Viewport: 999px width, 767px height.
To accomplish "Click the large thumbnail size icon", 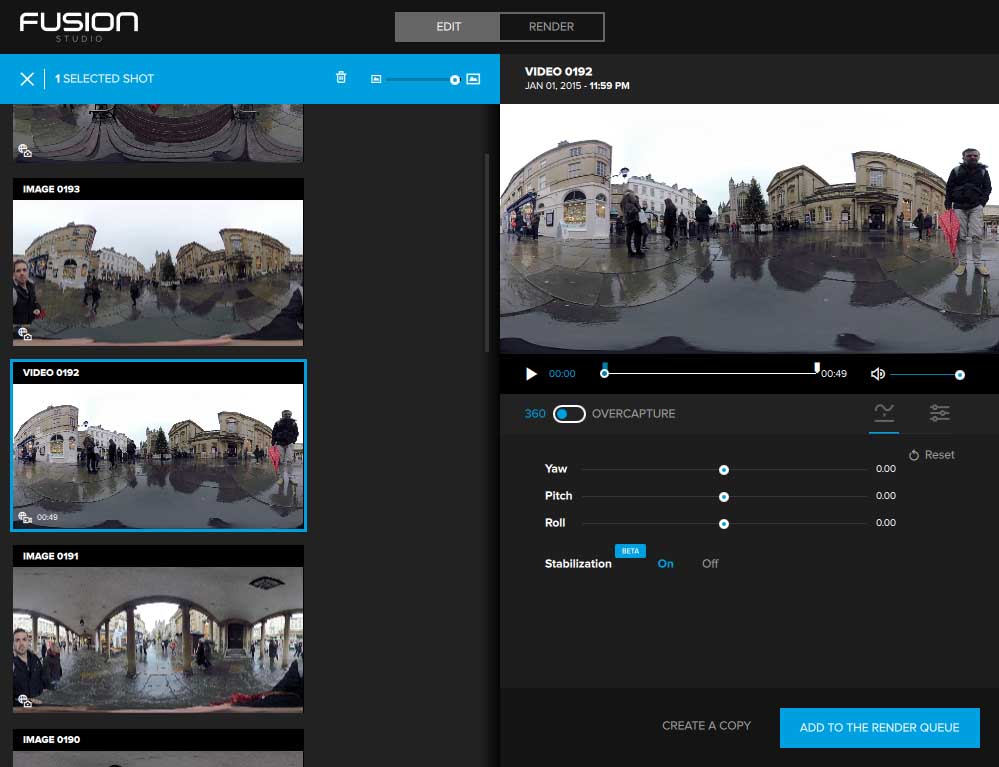I will pos(473,79).
